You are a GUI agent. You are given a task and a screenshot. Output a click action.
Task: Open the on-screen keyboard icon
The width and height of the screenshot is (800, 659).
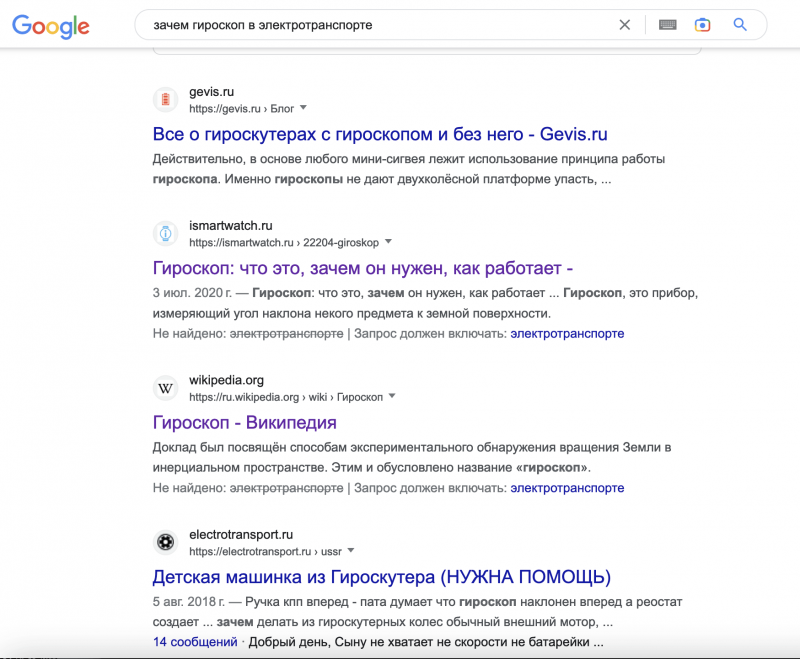(x=667, y=24)
